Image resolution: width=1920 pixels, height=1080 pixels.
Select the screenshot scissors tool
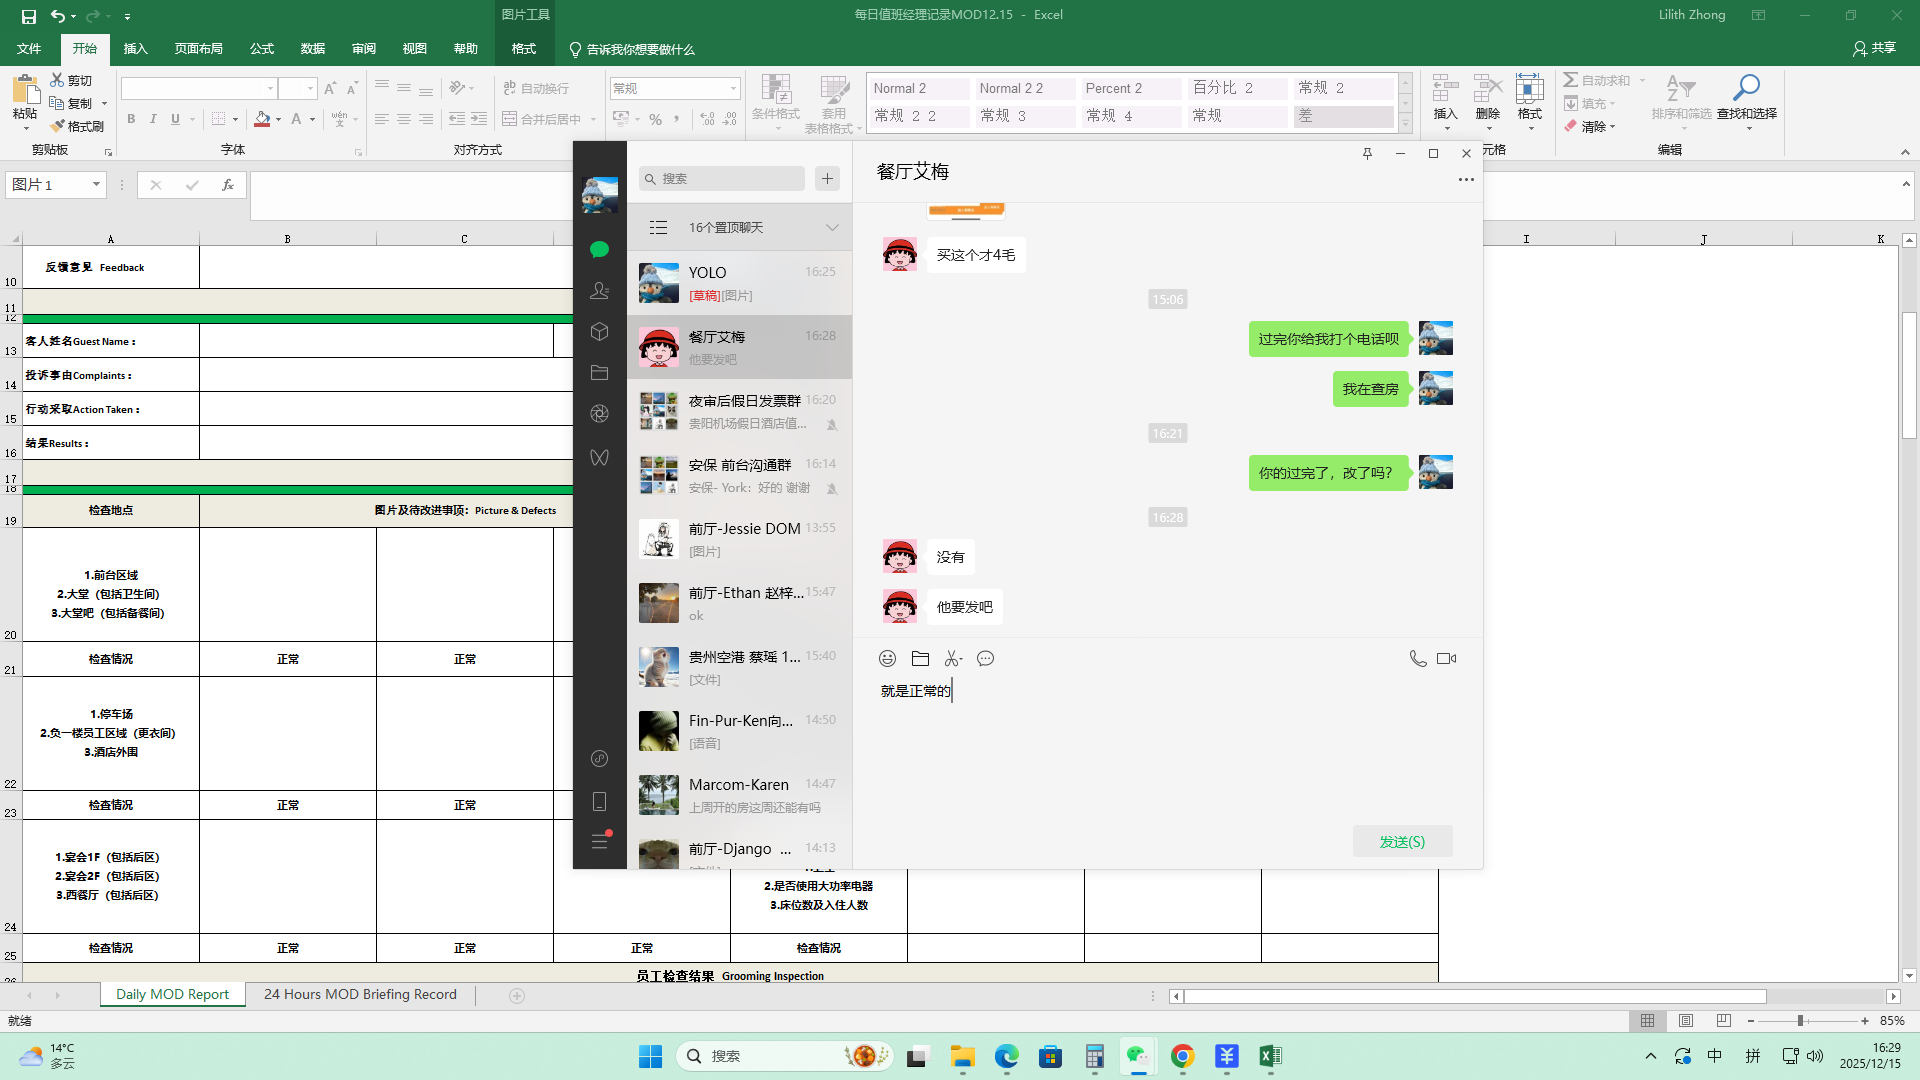pyautogui.click(x=951, y=658)
